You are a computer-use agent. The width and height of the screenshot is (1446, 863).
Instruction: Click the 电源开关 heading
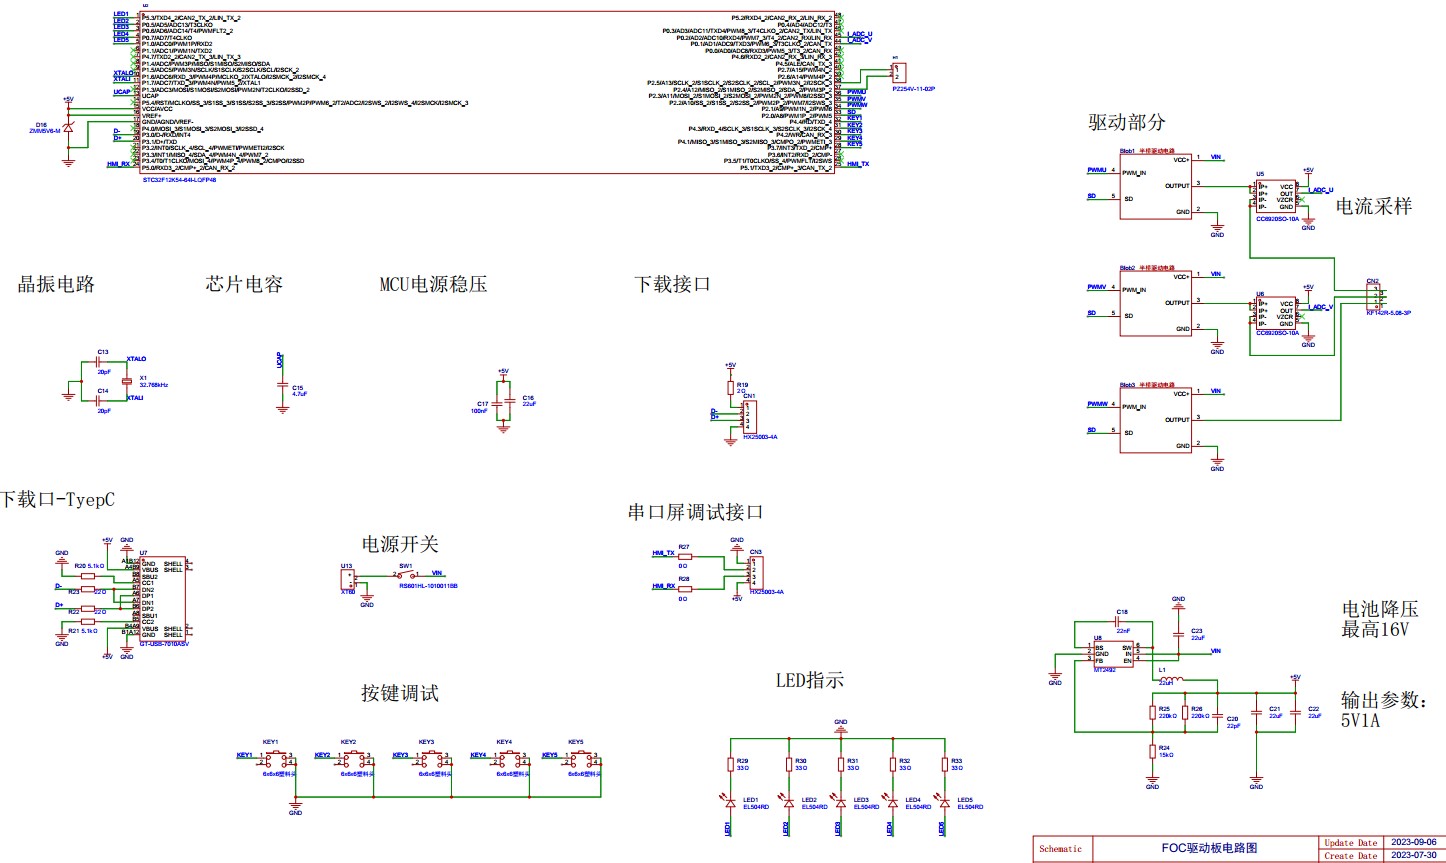(x=400, y=544)
